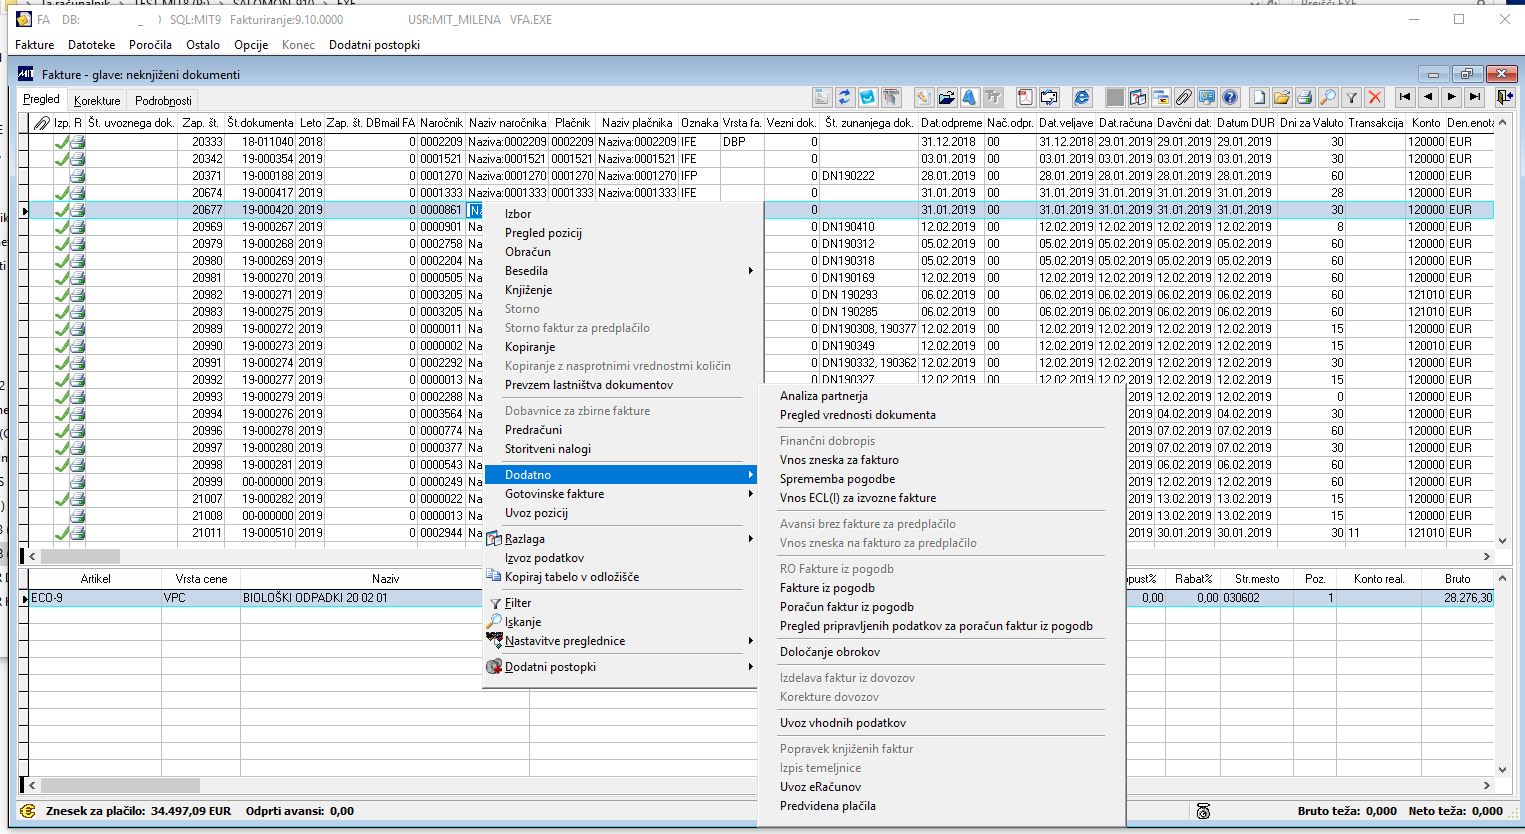Expand Nastavitve preglednice submenu
The image size is (1525, 834).
point(750,641)
